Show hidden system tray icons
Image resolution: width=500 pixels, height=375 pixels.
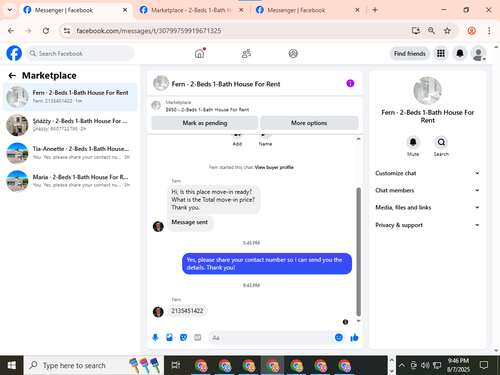coord(402,365)
